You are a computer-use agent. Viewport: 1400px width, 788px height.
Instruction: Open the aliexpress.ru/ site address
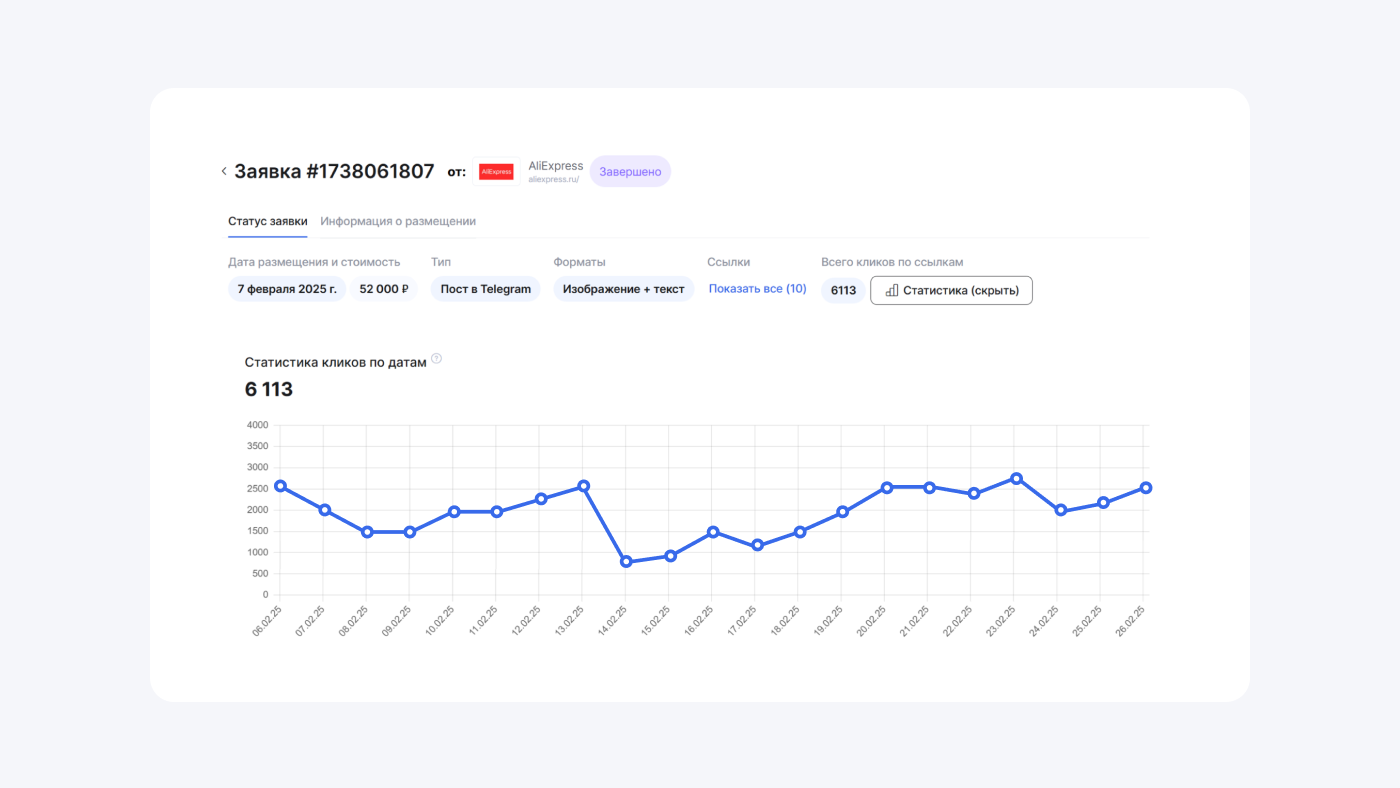553,180
